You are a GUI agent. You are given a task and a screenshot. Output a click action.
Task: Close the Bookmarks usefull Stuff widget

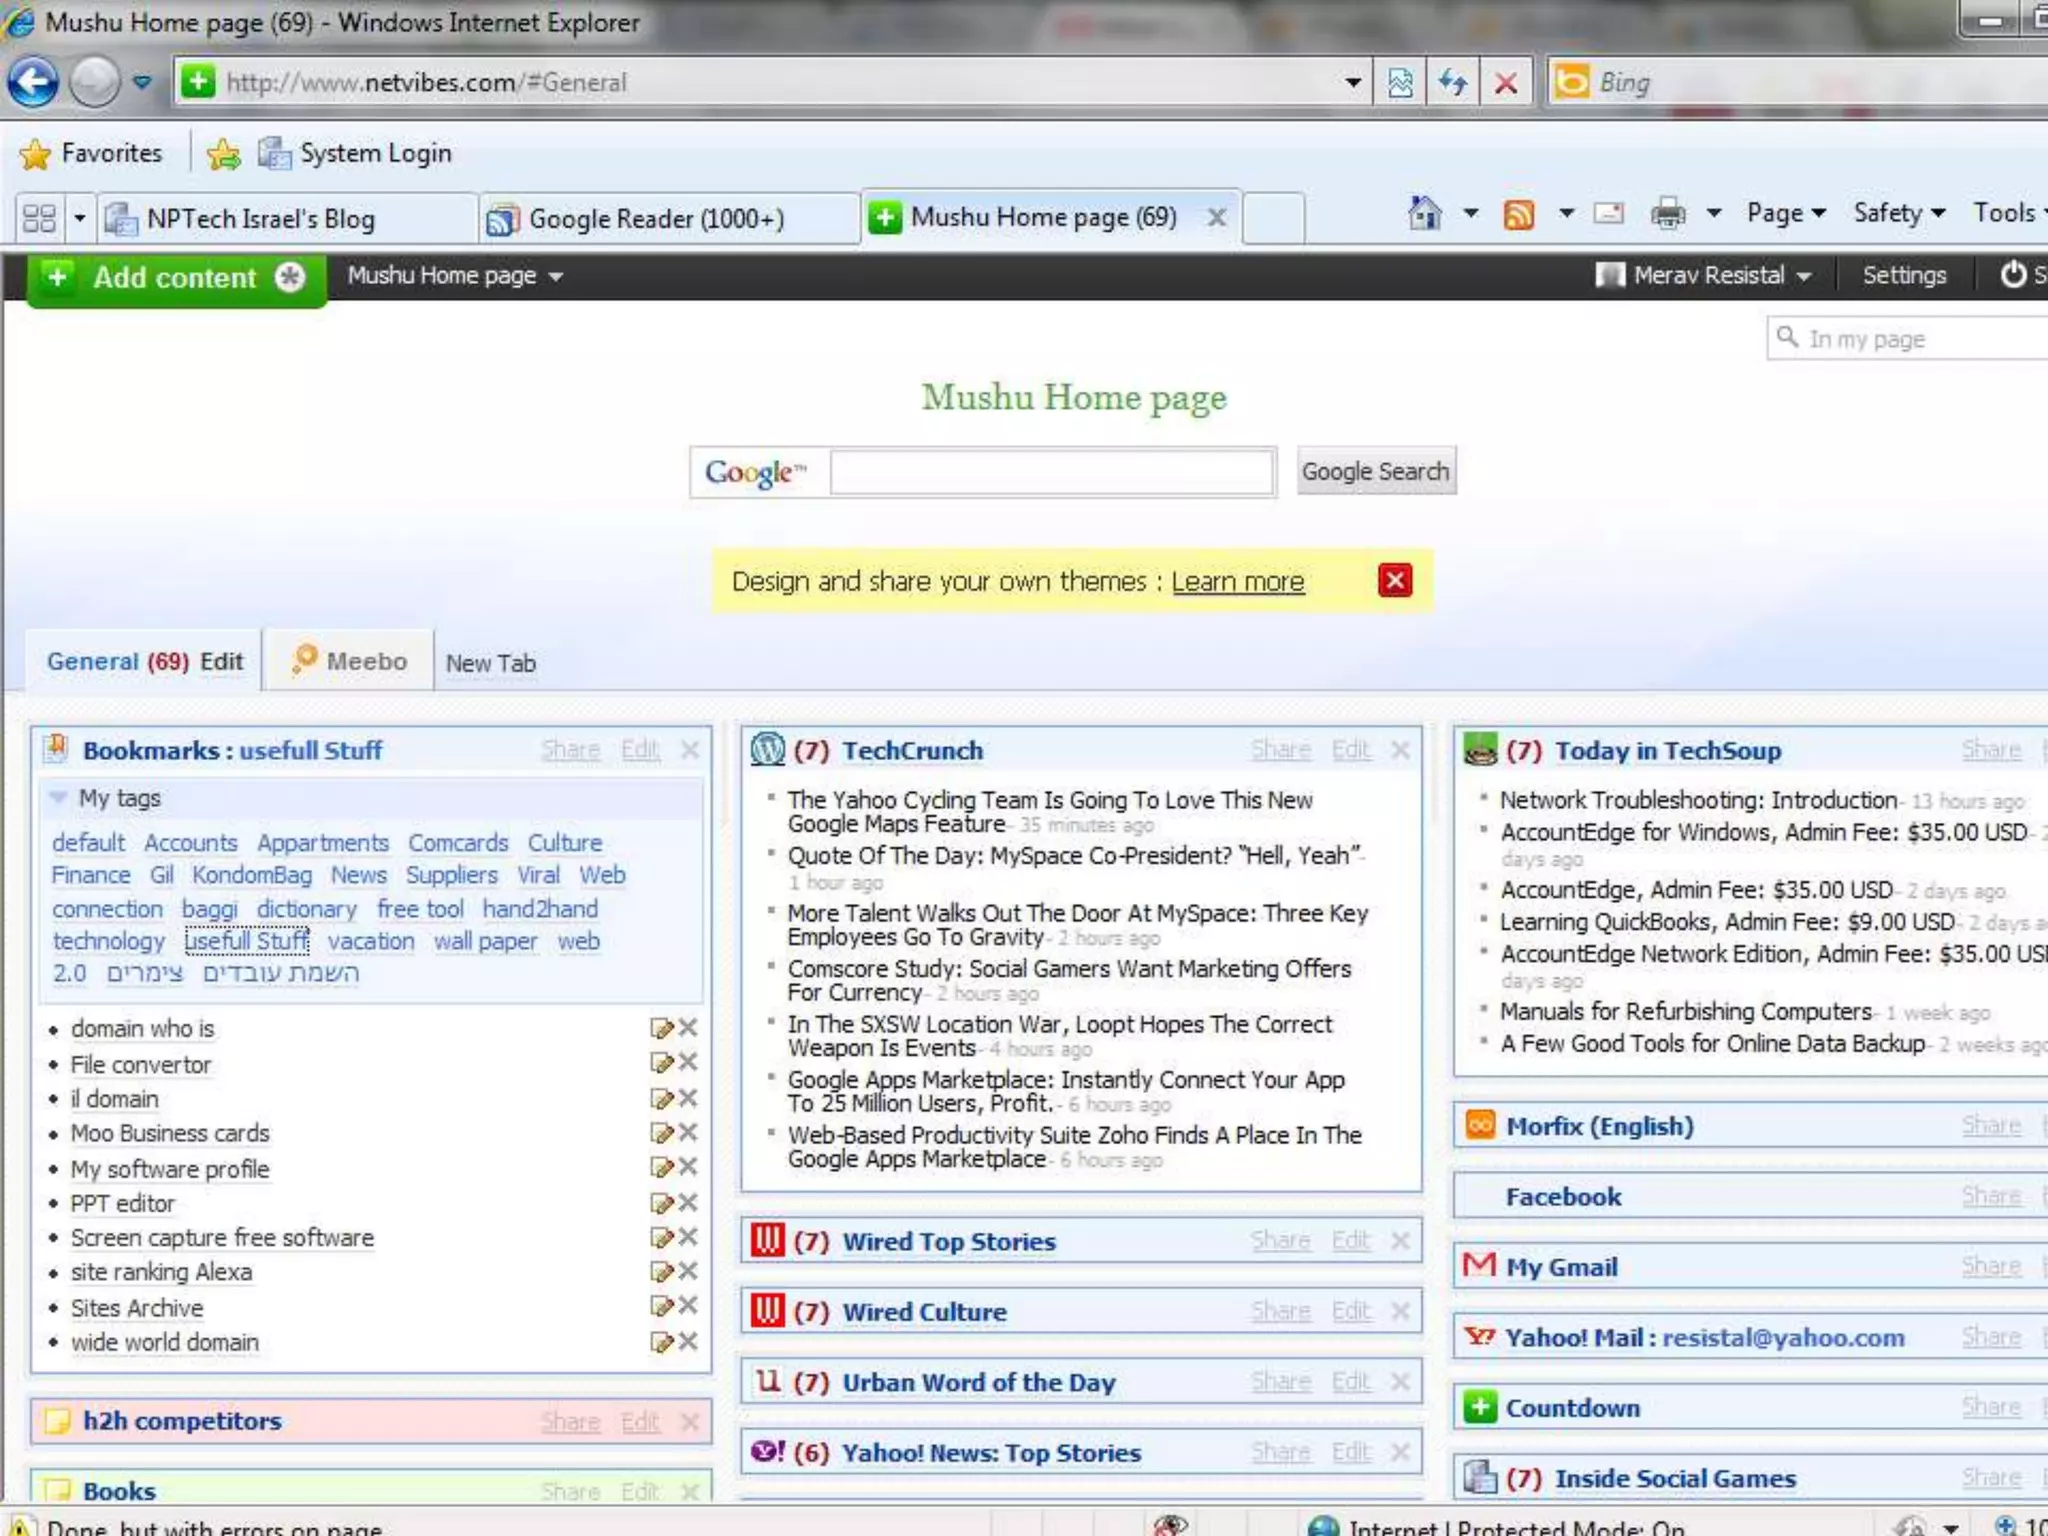pyautogui.click(x=690, y=750)
